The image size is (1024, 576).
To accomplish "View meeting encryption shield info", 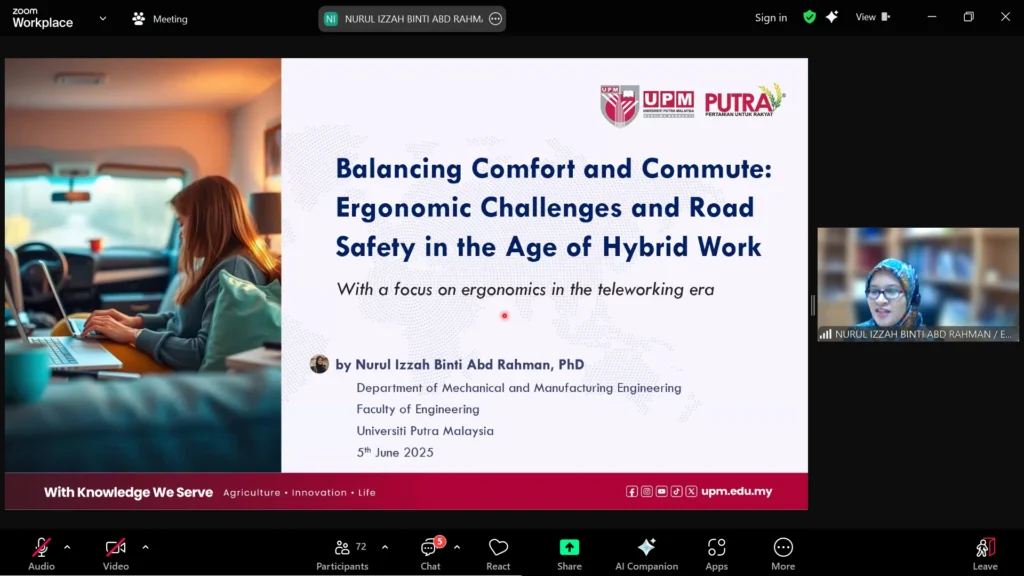I will [x=810, y=18].
